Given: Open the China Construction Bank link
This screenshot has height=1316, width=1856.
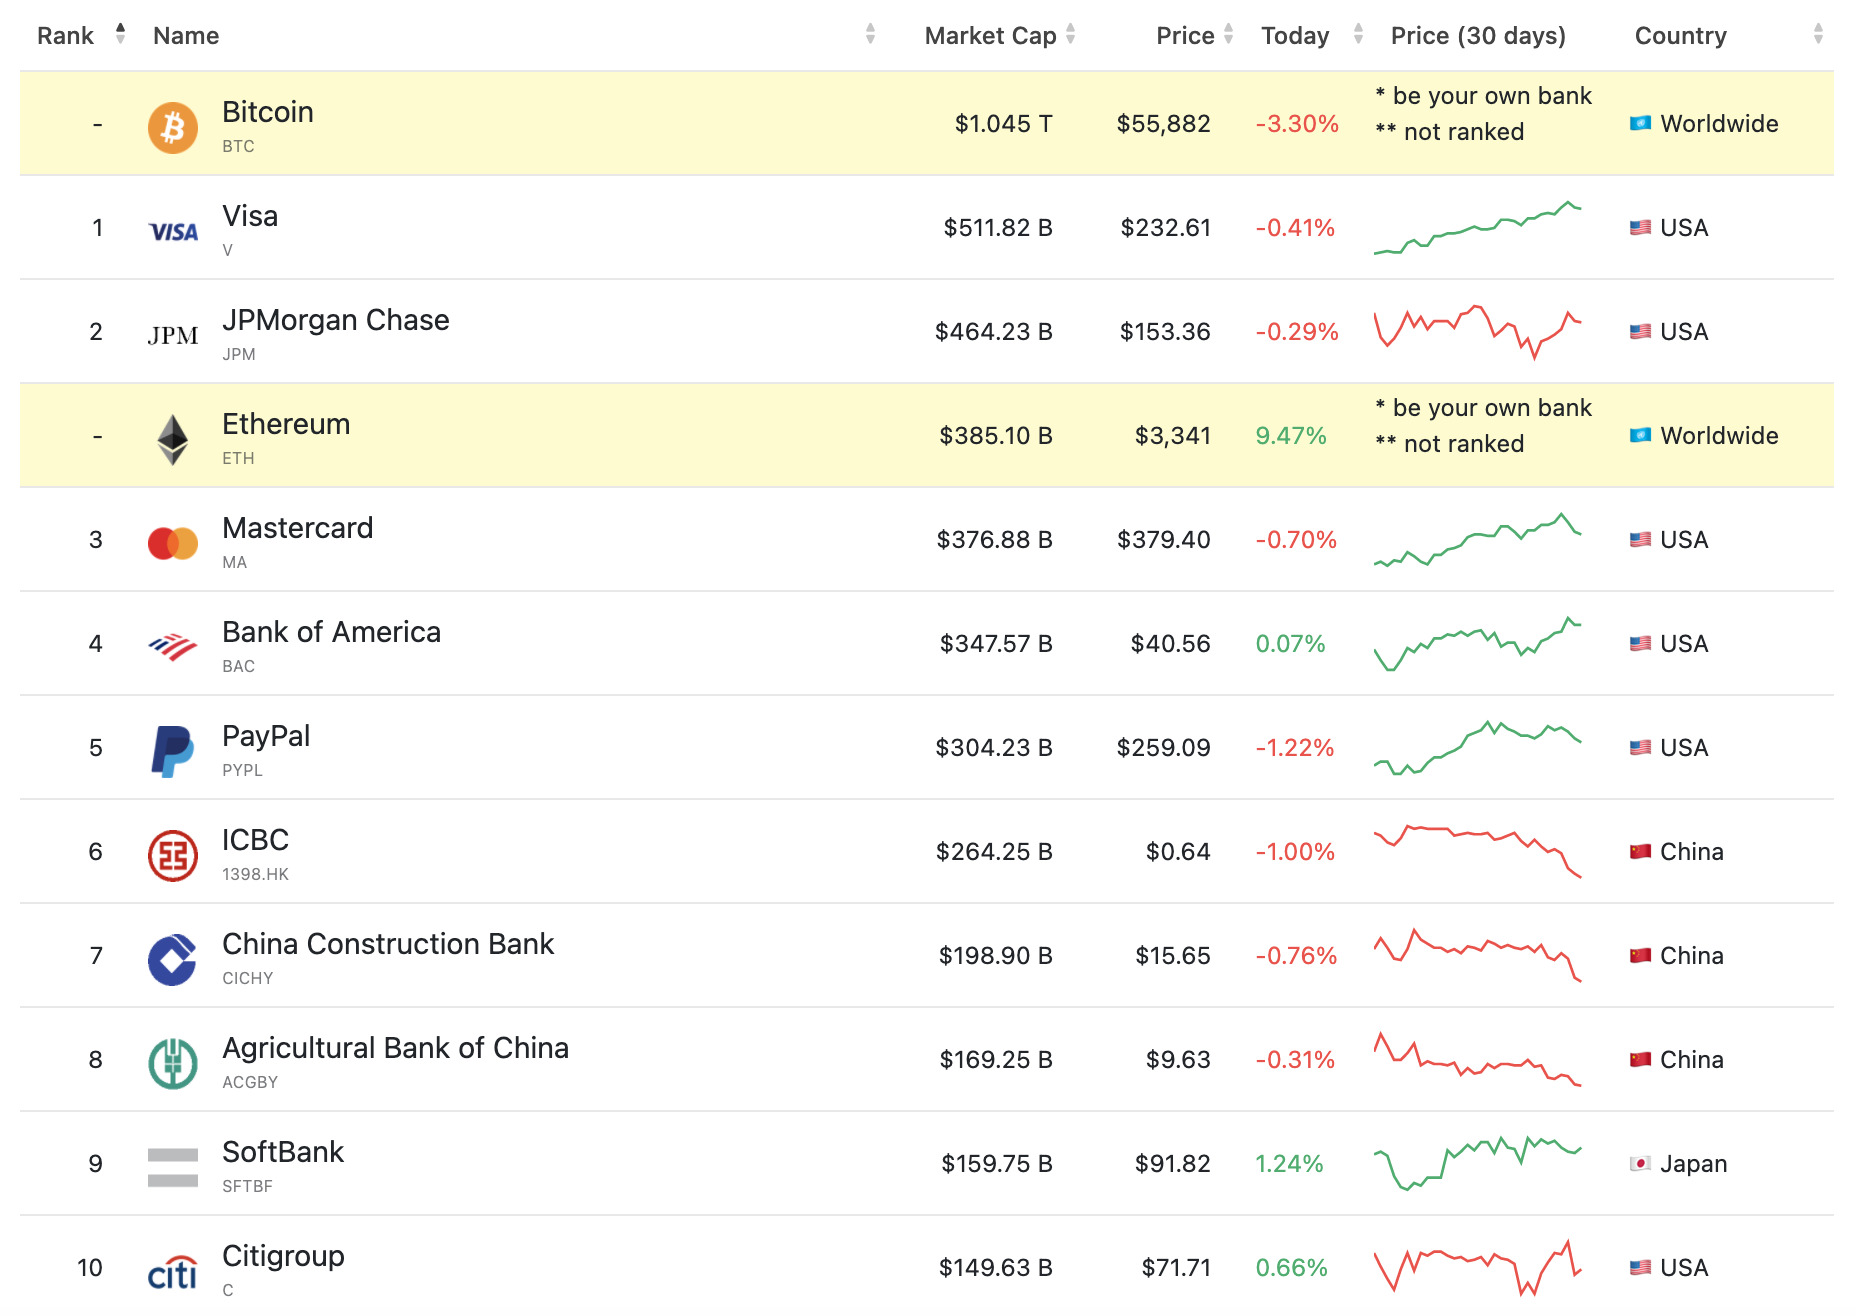Looking at the screenshot, I should tap(388, 944).
